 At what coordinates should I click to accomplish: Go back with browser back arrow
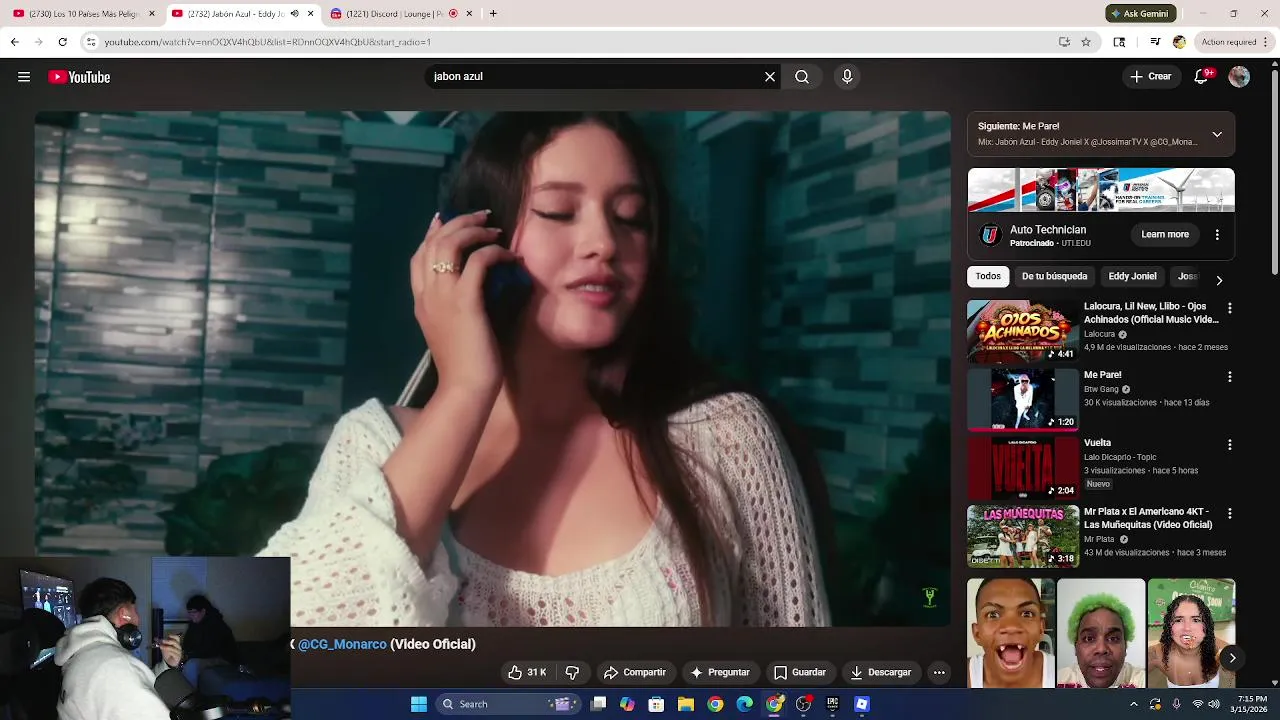click(x=14, y=42)
